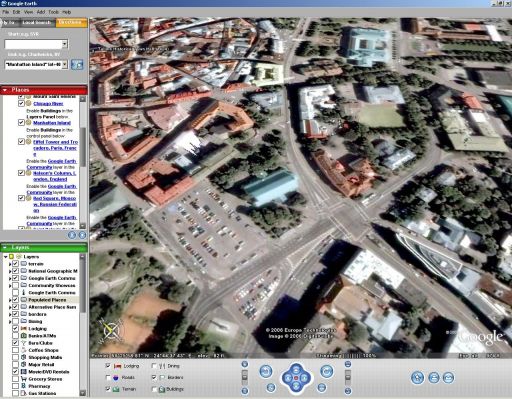Pan down with the navigation pad arrow
This screenshot has width=512, height=399.
click(296, 386)
